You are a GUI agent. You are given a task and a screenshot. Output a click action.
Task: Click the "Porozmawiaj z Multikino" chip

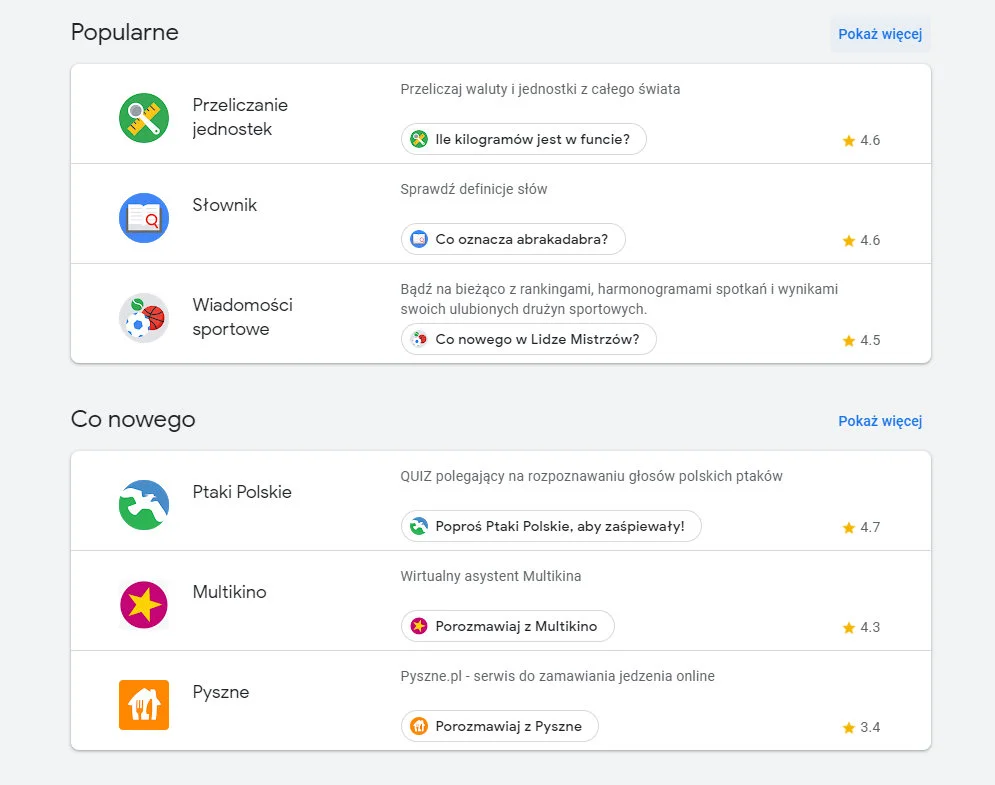pyautogui.click(x=507, y=627)
